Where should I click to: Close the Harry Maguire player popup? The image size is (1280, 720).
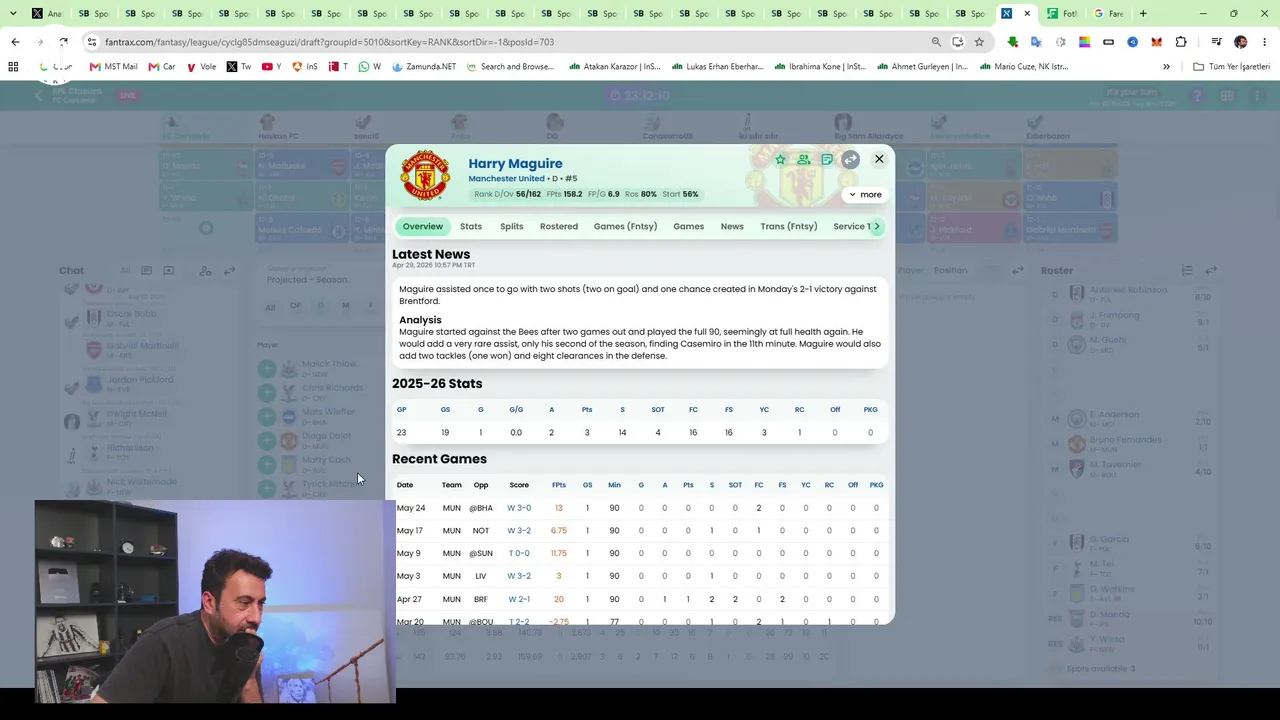pyautogui.click(x=879, y=159)
